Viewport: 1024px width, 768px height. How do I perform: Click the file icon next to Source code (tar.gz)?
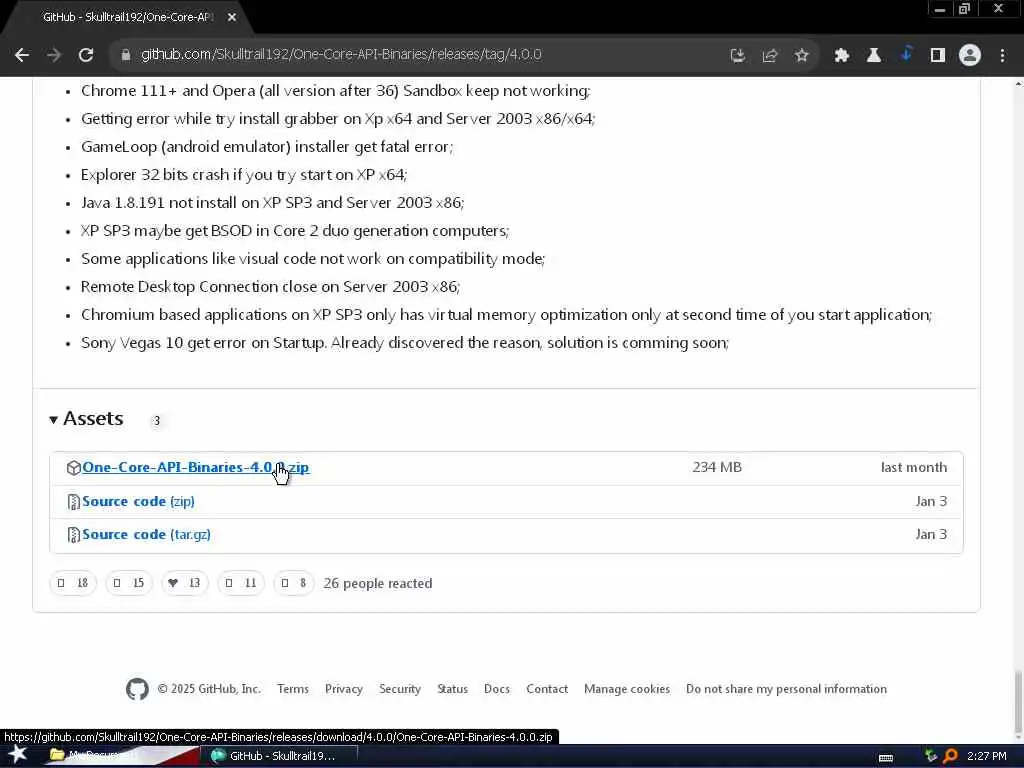tap(73, 535)
